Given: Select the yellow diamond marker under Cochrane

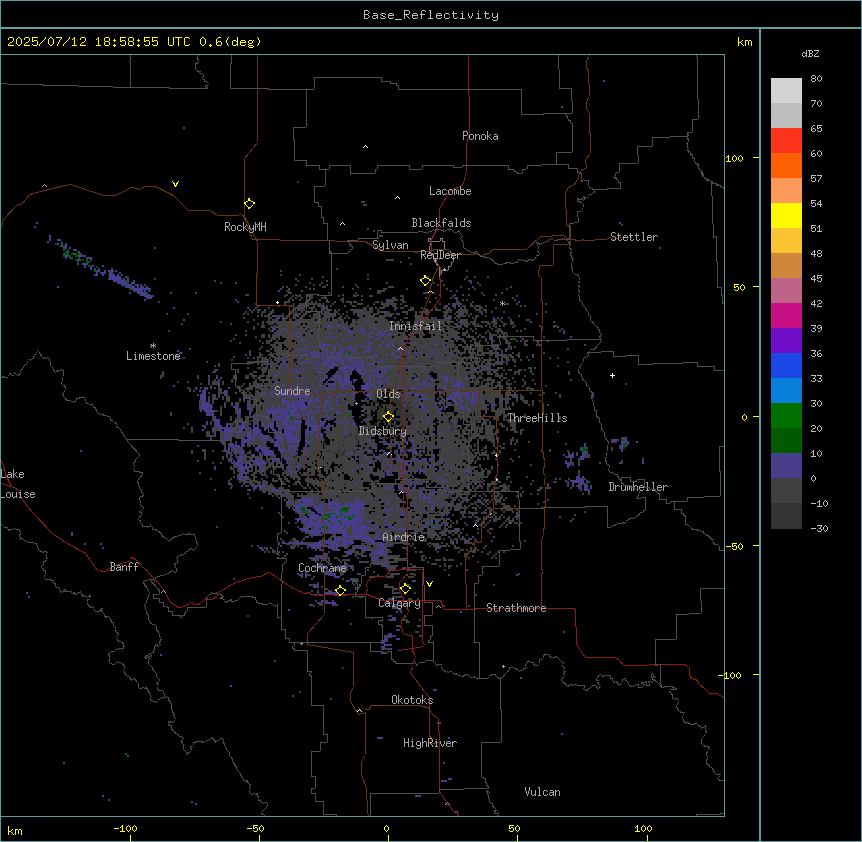Looking at the screenshot, I should click(340, 590).
